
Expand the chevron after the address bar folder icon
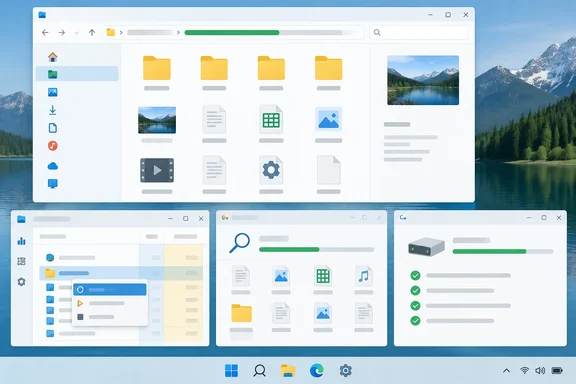tap(121, 33)
